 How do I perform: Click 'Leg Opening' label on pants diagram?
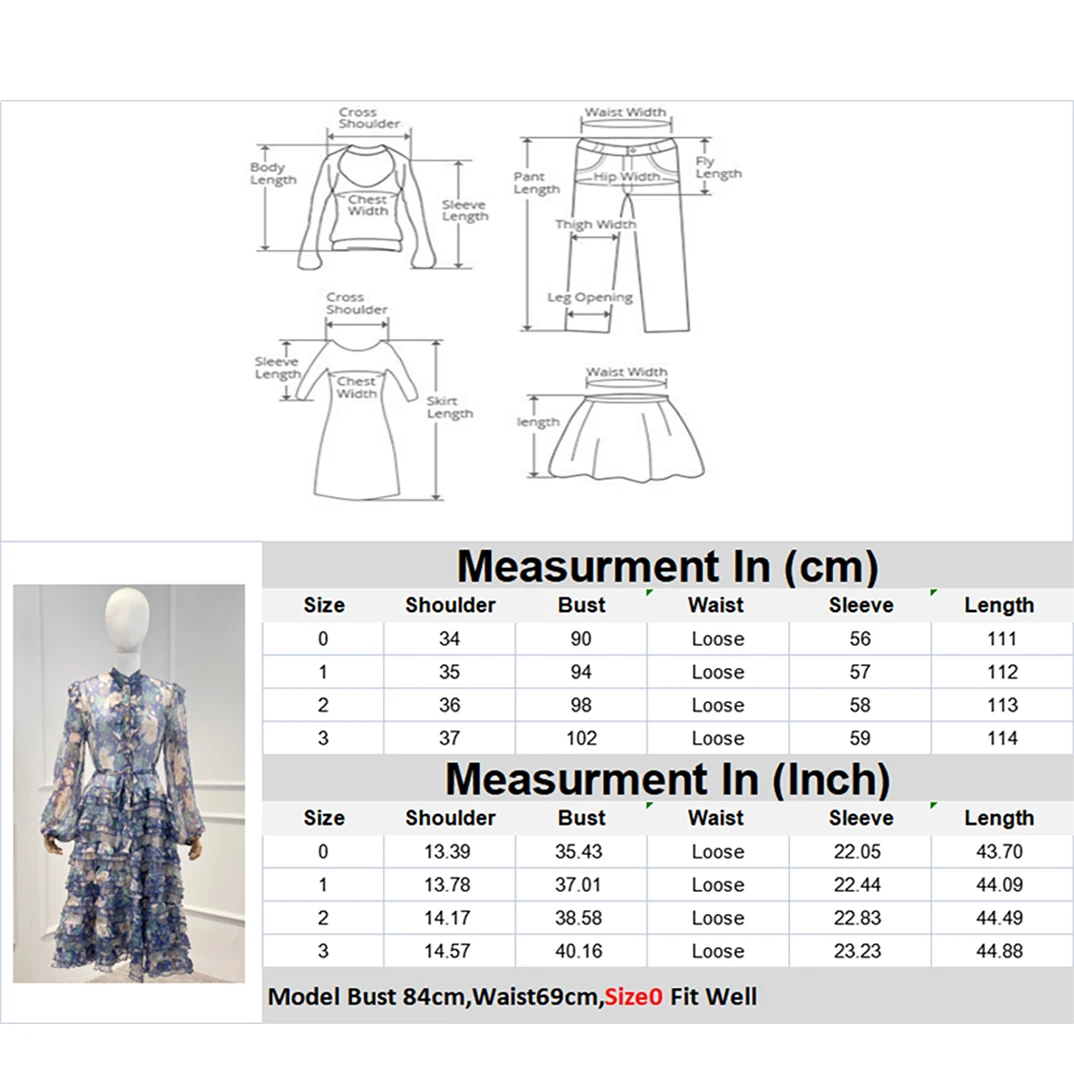(x=589, y=297)
